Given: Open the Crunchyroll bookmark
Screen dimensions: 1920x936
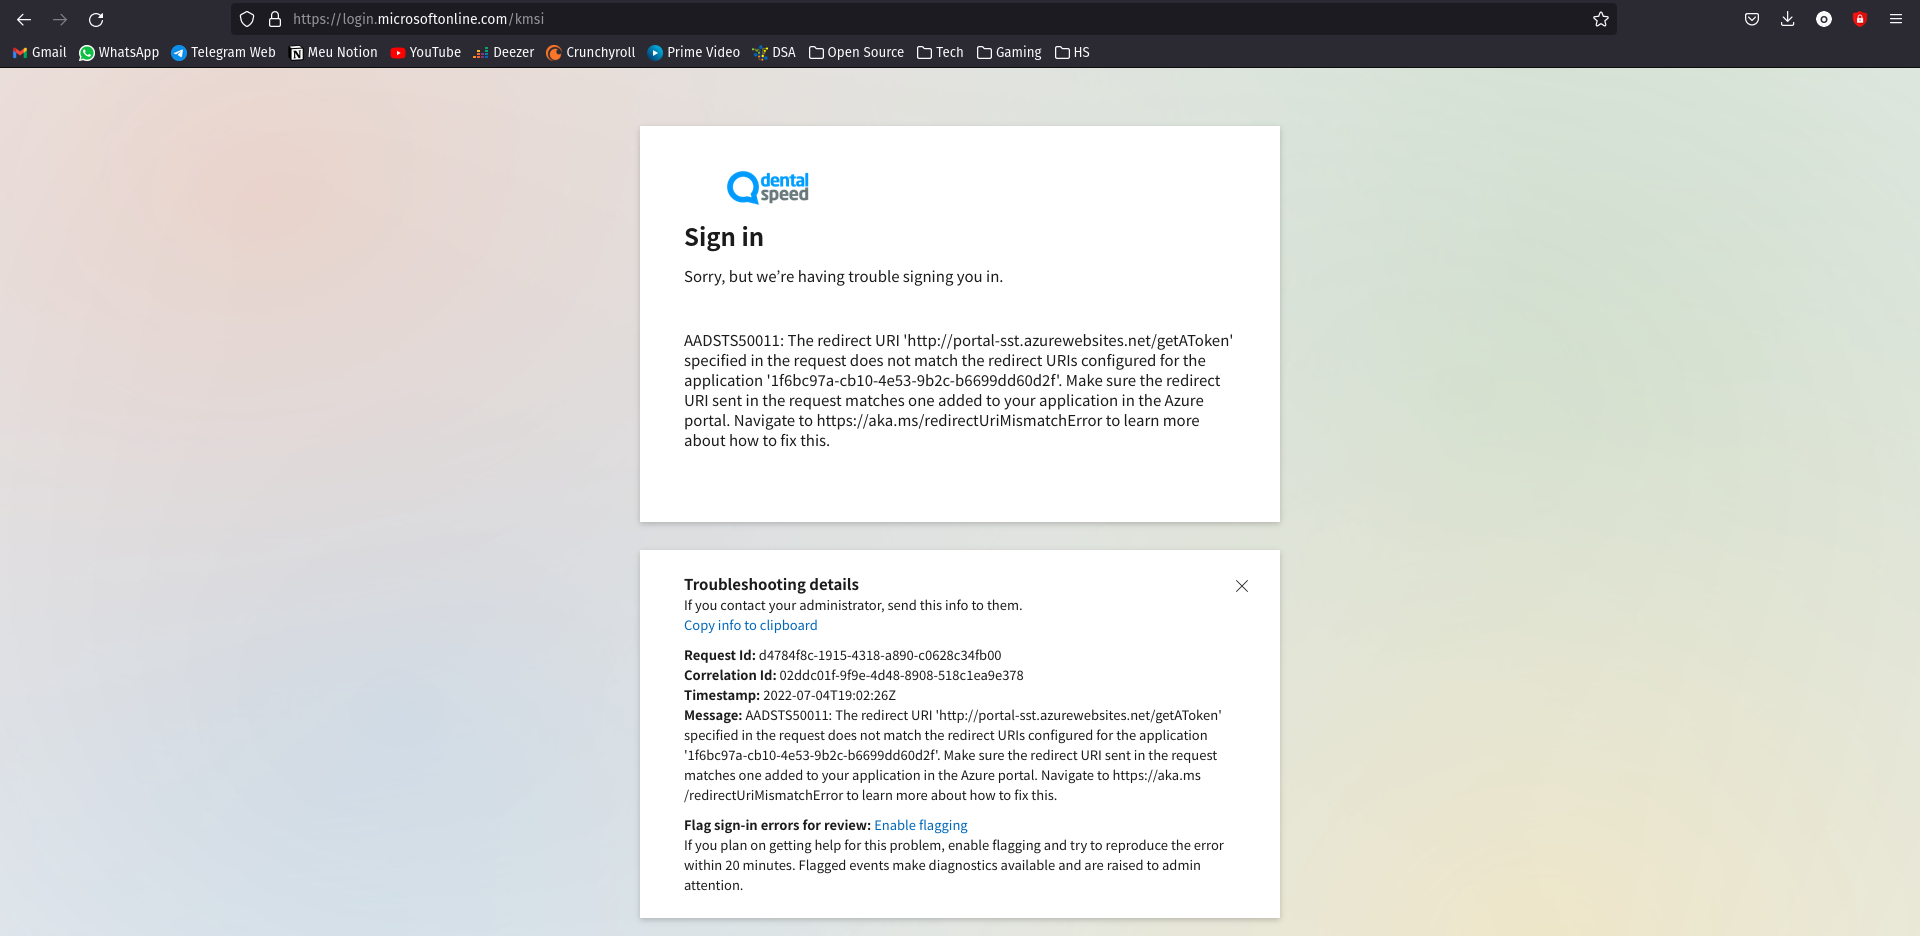Looking at the screenshot, I should 590,52.
